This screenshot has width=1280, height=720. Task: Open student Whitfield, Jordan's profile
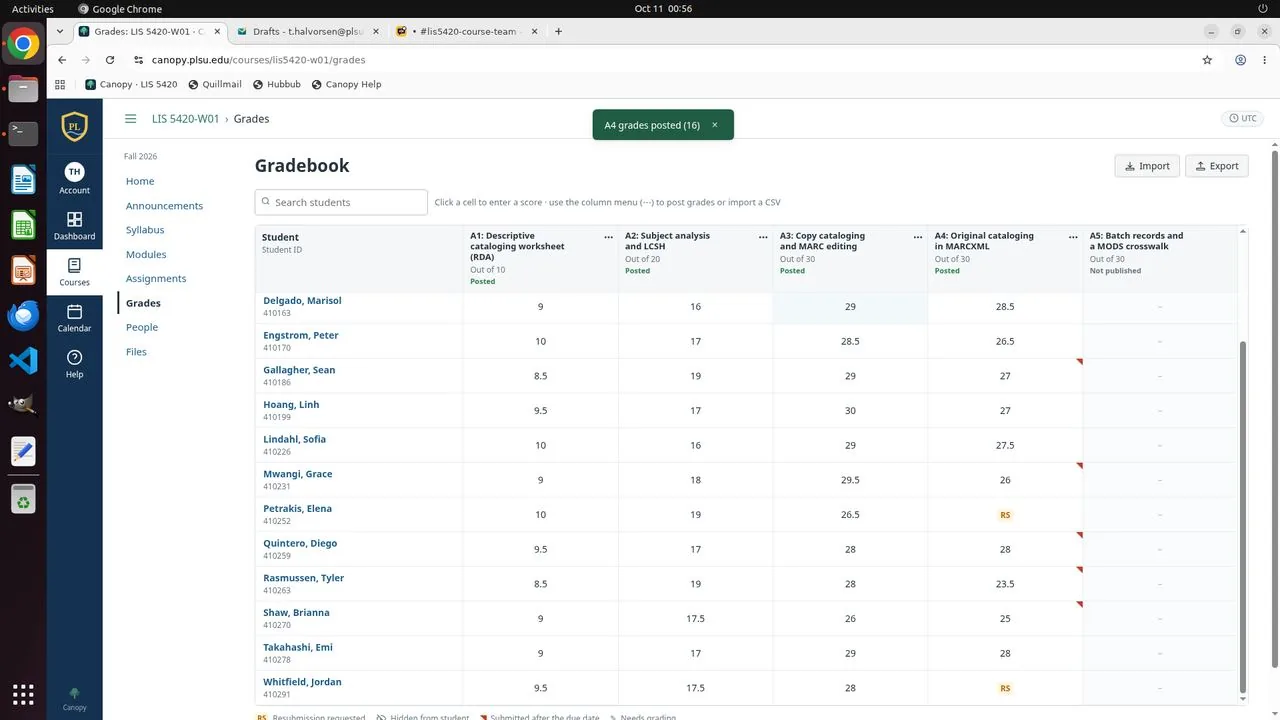pos(302,682)
